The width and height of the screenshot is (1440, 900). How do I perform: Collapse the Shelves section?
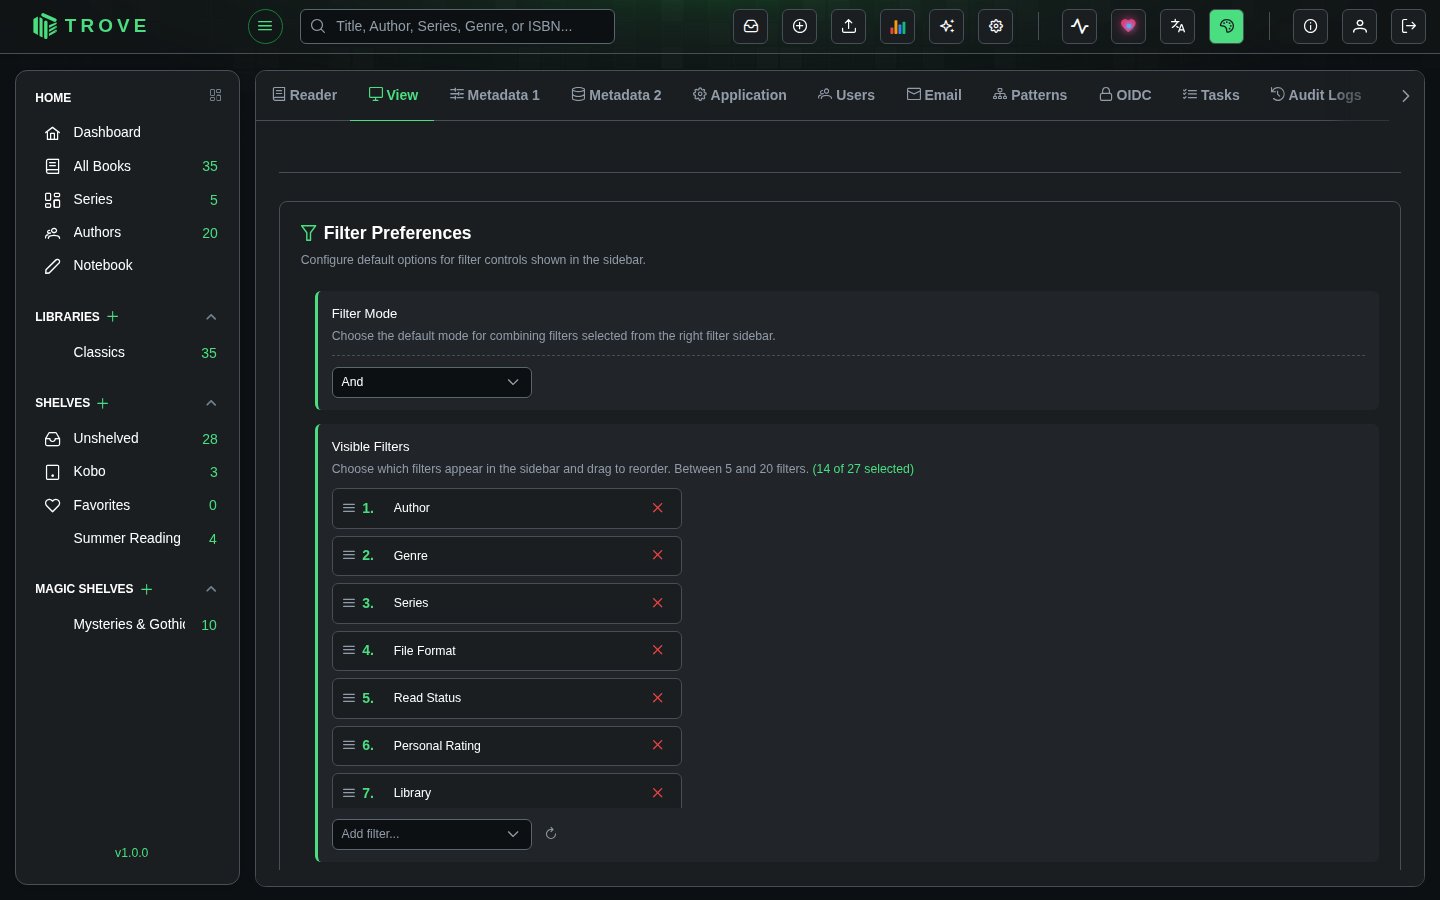click(211, 403)
